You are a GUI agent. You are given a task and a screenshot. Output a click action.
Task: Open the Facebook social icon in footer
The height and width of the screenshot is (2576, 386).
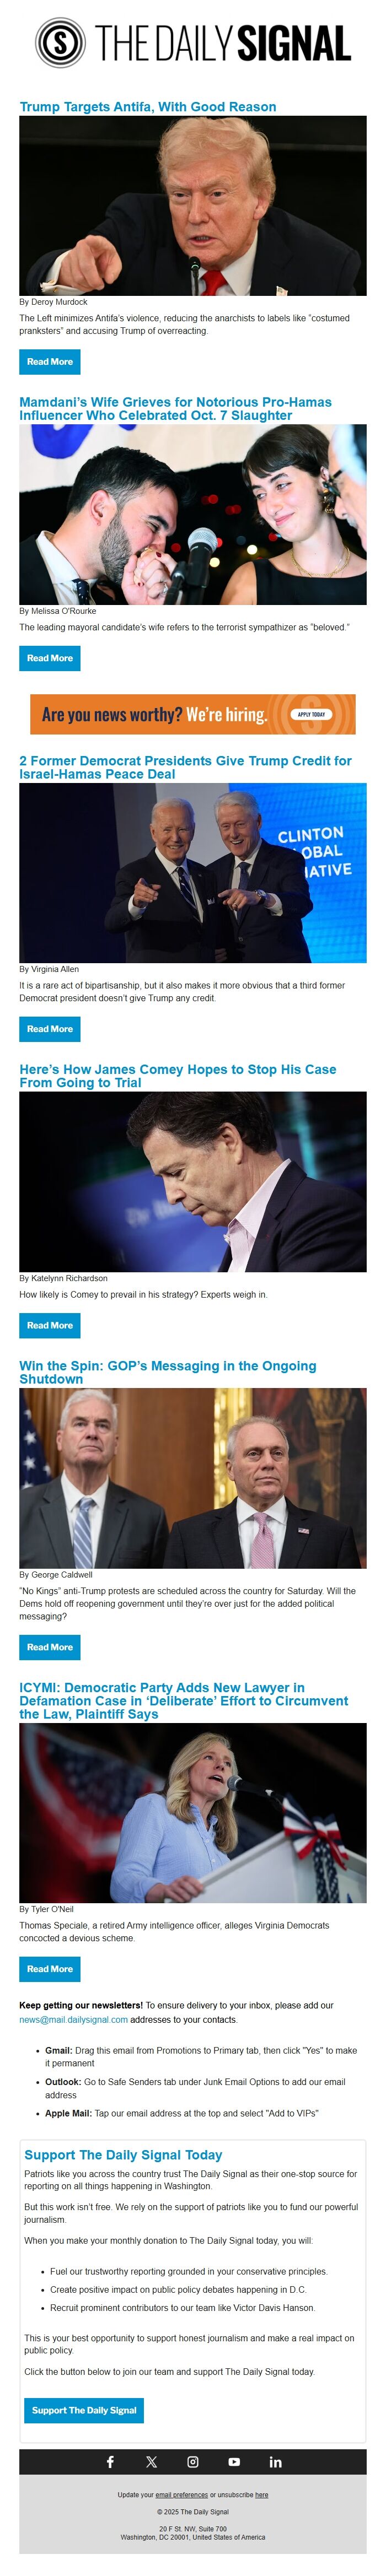[110, 2462]
